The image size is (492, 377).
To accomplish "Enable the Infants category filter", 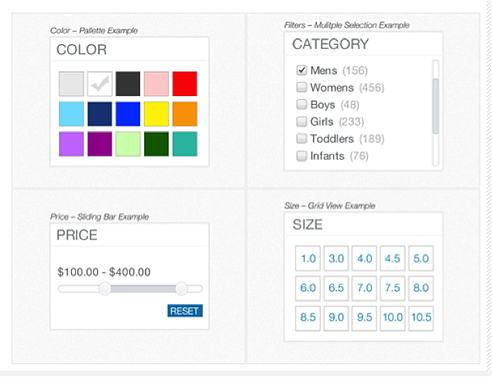I will click(302, 156).
